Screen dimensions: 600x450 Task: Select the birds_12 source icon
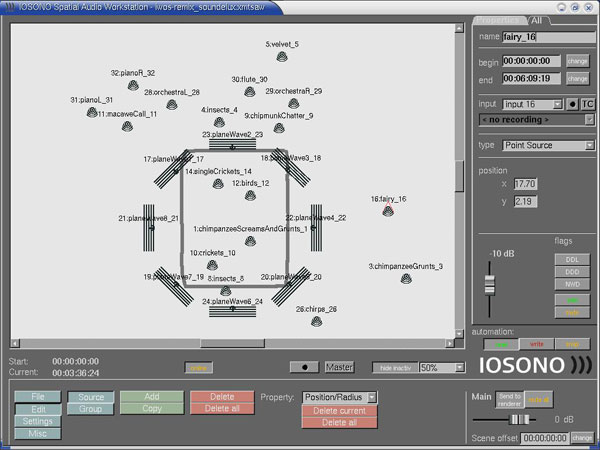[x=250, y=196]
